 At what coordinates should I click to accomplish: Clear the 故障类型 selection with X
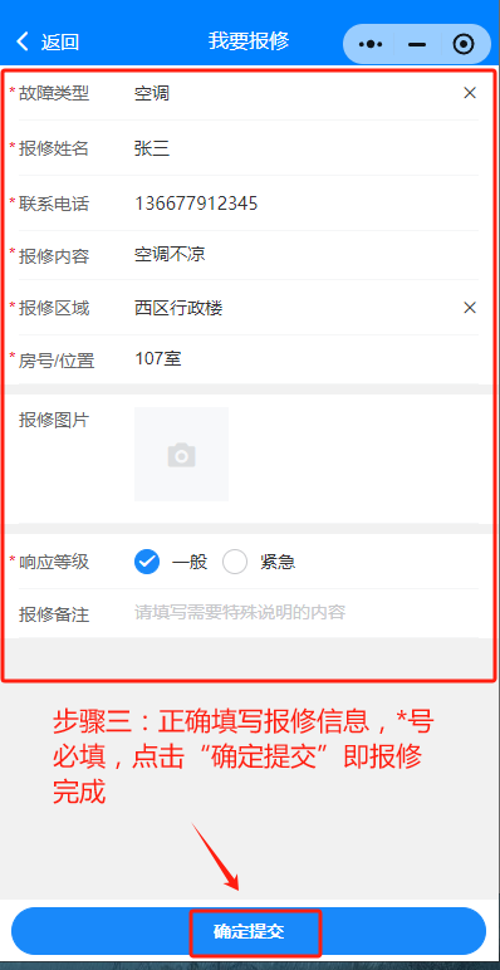470,93
